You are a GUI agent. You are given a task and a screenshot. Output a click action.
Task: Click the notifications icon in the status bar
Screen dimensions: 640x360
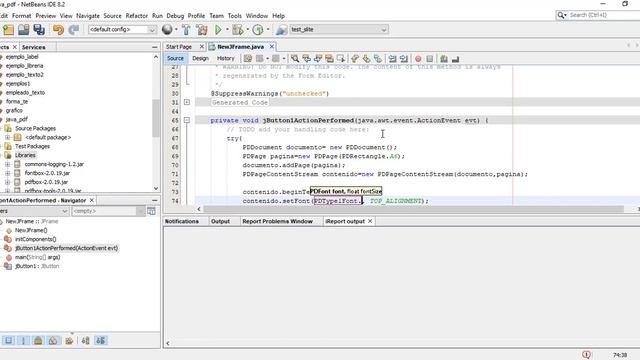coord(587,355)
